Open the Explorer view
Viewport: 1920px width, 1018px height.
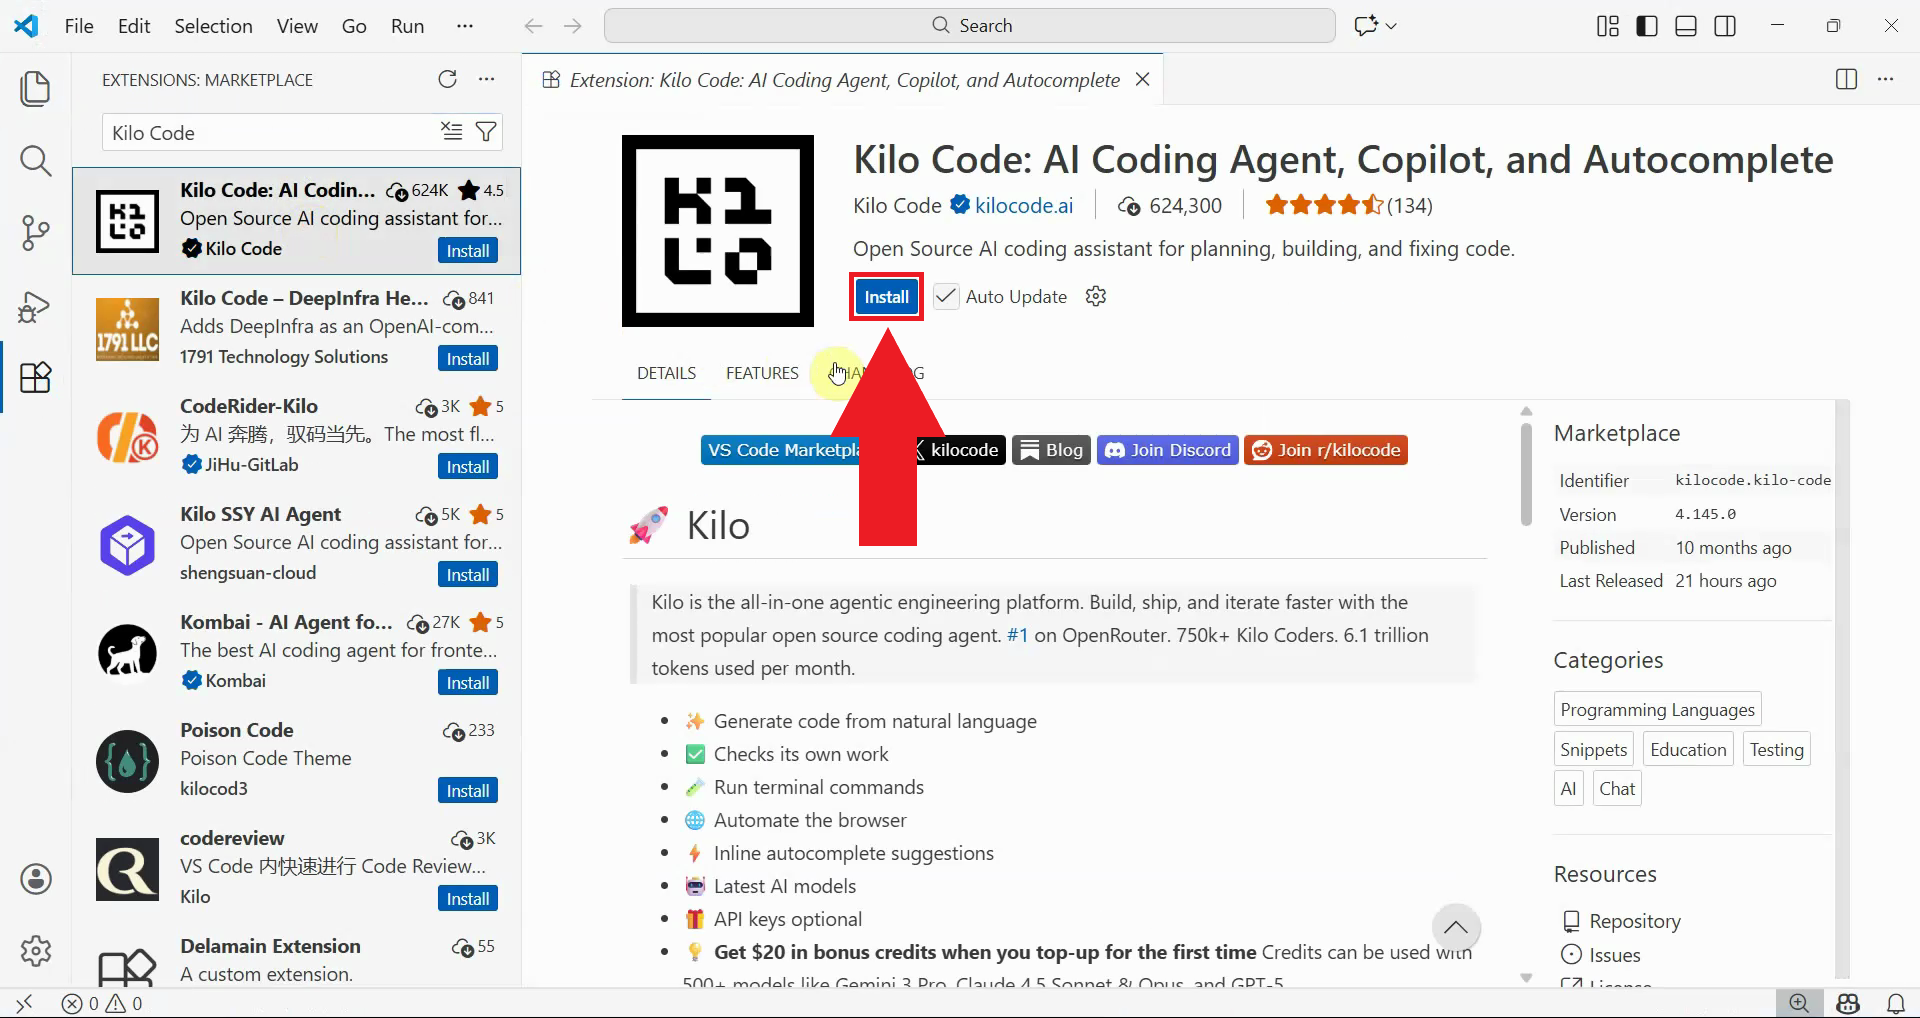click(36, 88)
